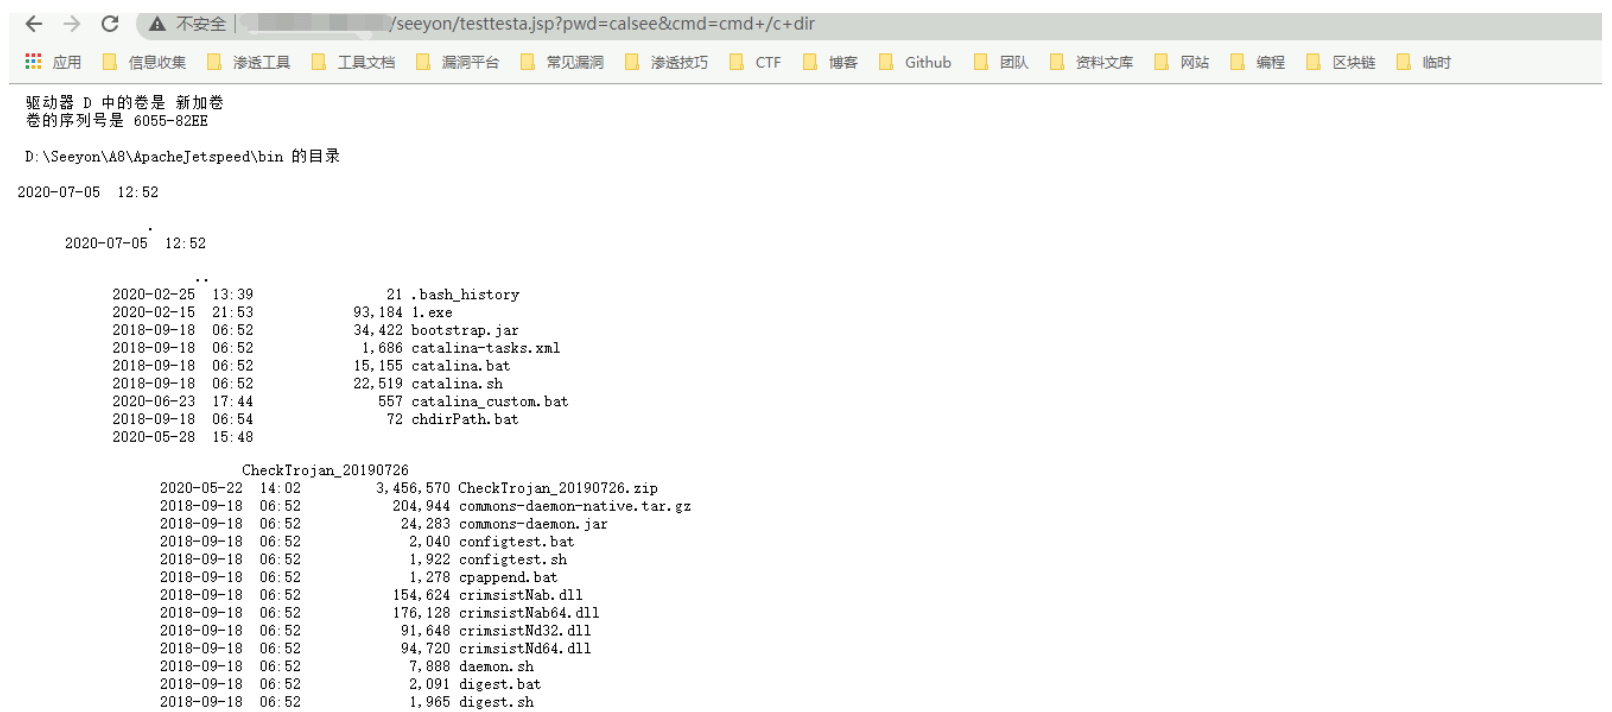Open the 渗透技巧 bookmarks folder
Screen dimensions: 1612x712
click(667, 62)
